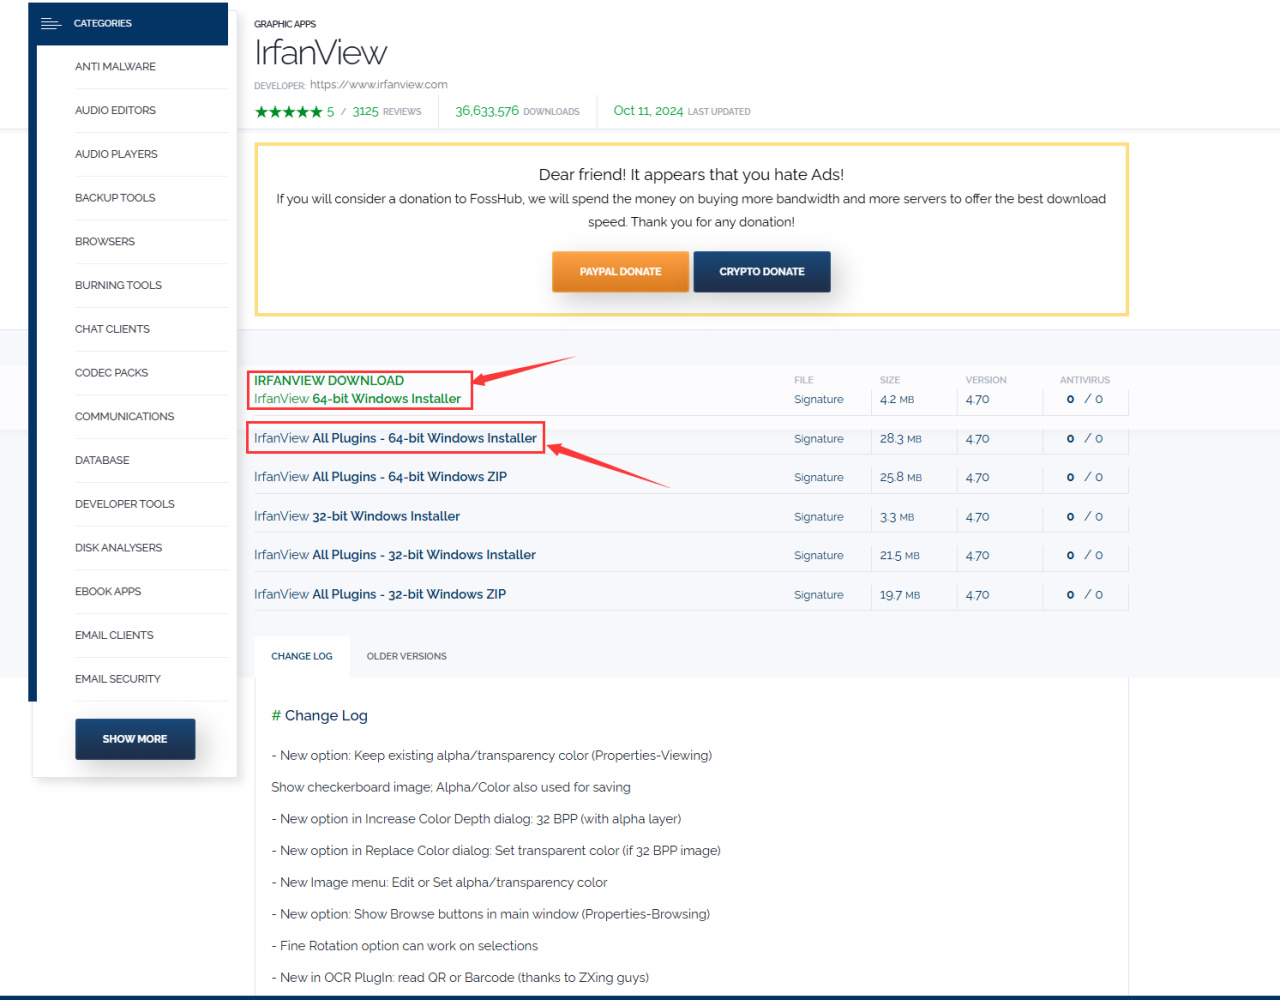Open the Burning Tools category
The width and height of the screenshot is (1280, 1000).
pyautogui.click(x=118, y=285)
